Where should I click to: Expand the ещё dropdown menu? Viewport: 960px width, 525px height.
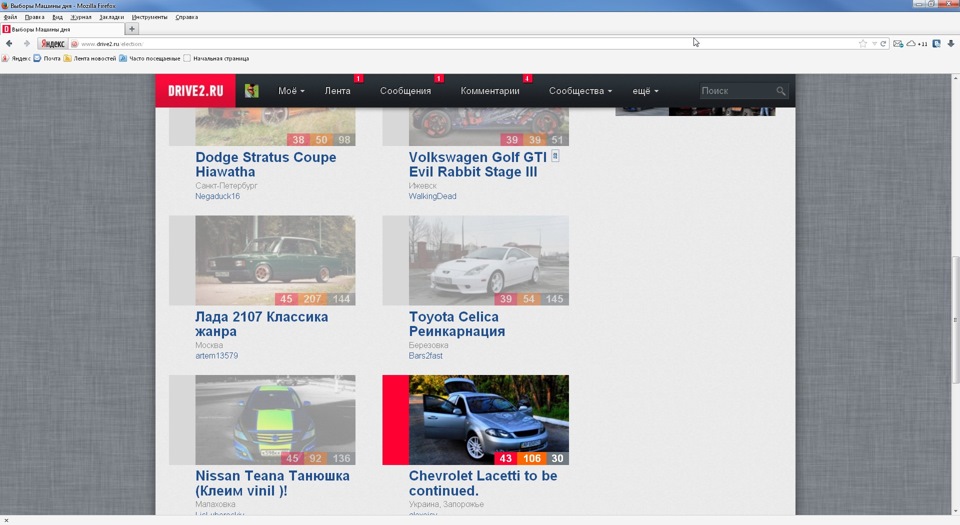[646, 91]
